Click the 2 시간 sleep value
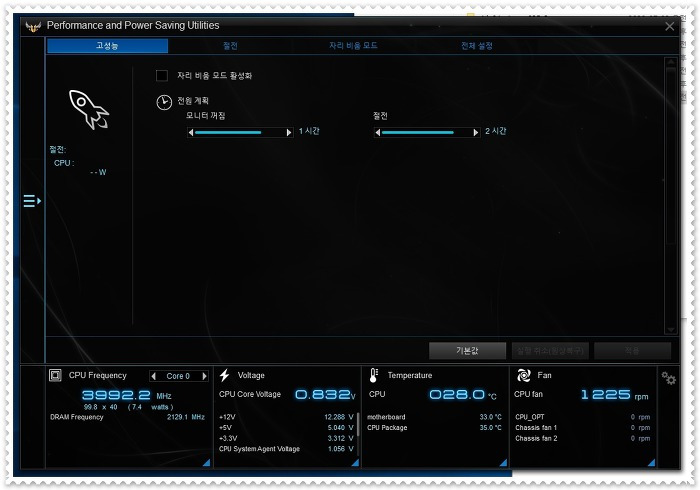 [496, 131]
